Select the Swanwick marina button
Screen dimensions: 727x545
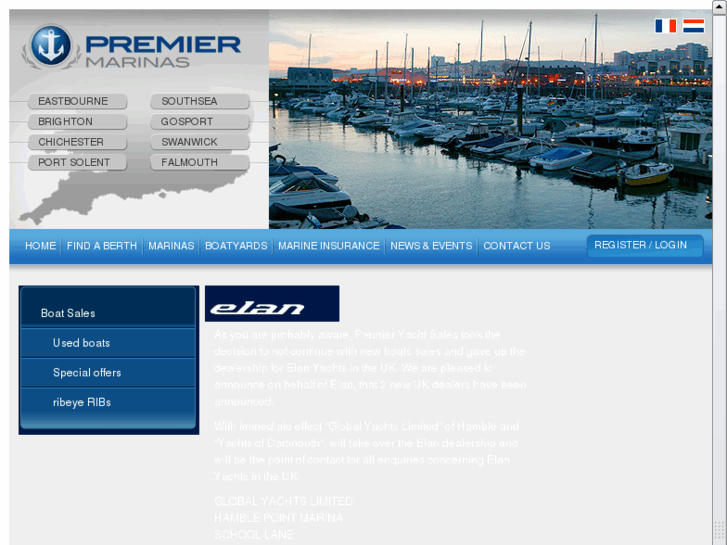click(x=200, y=142)
